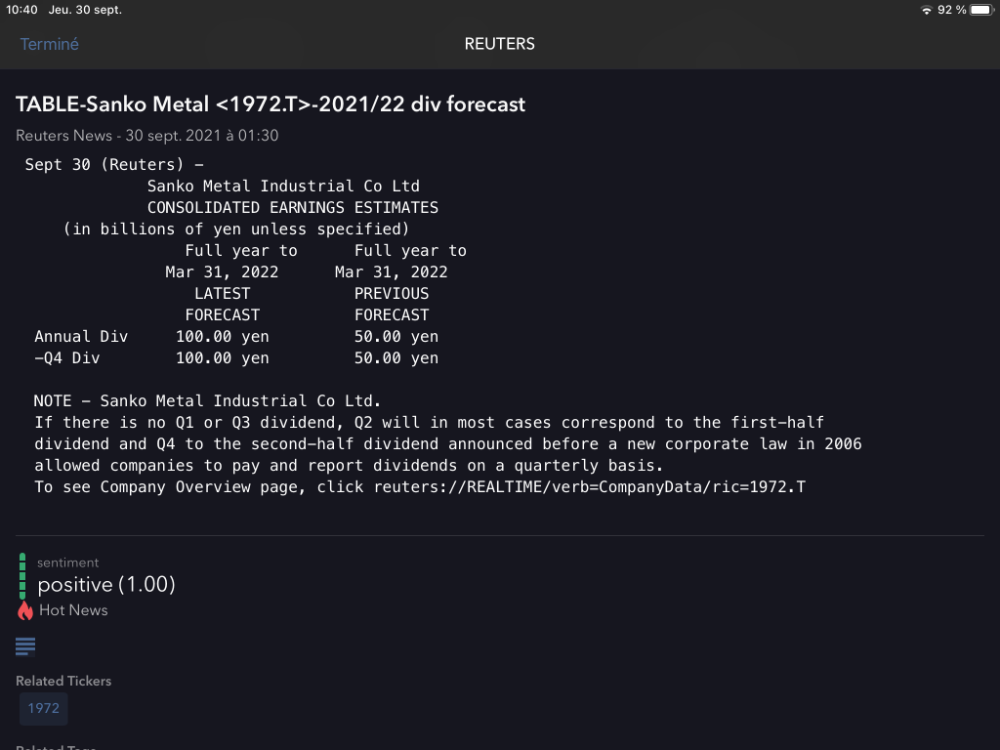The width and height of the screenshot is (1000, 750).
Task: Tap the CONSOLIDATED EARNINGS ESTIMATES heading
Action: click(x=292, y=208)
